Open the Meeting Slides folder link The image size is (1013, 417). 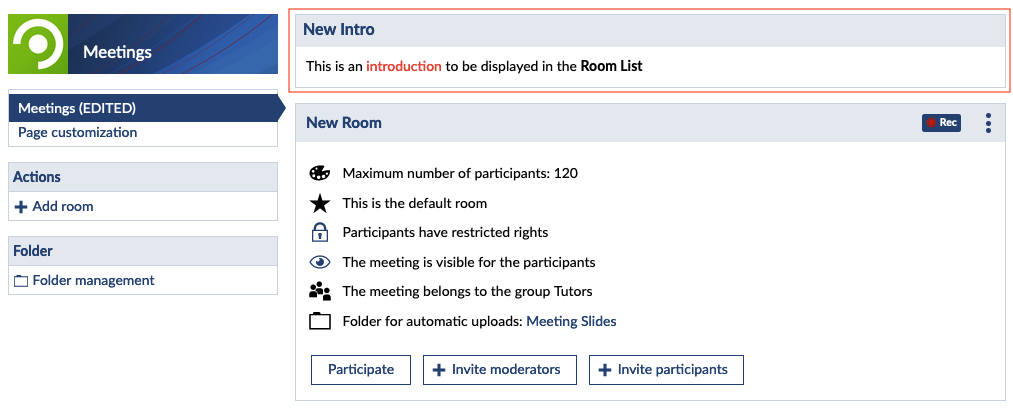tap(571, 322)
